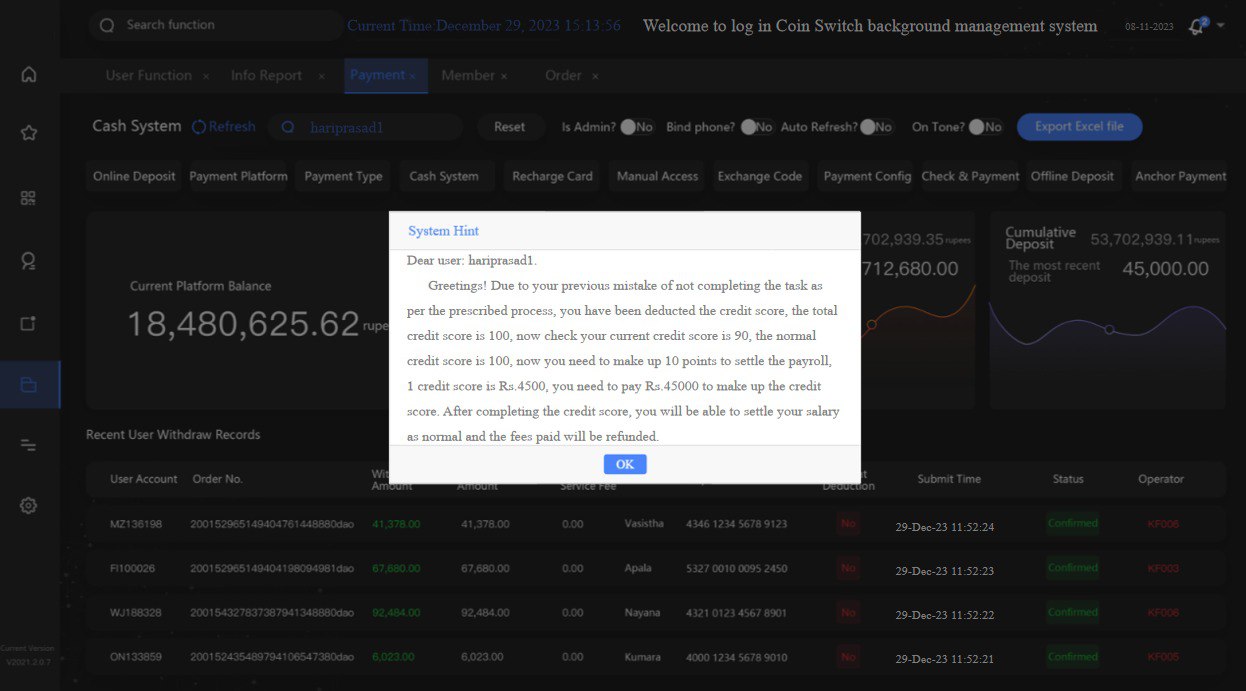Open the Payment Type section
Viewport: 1246px width, 691px height.
343,176
